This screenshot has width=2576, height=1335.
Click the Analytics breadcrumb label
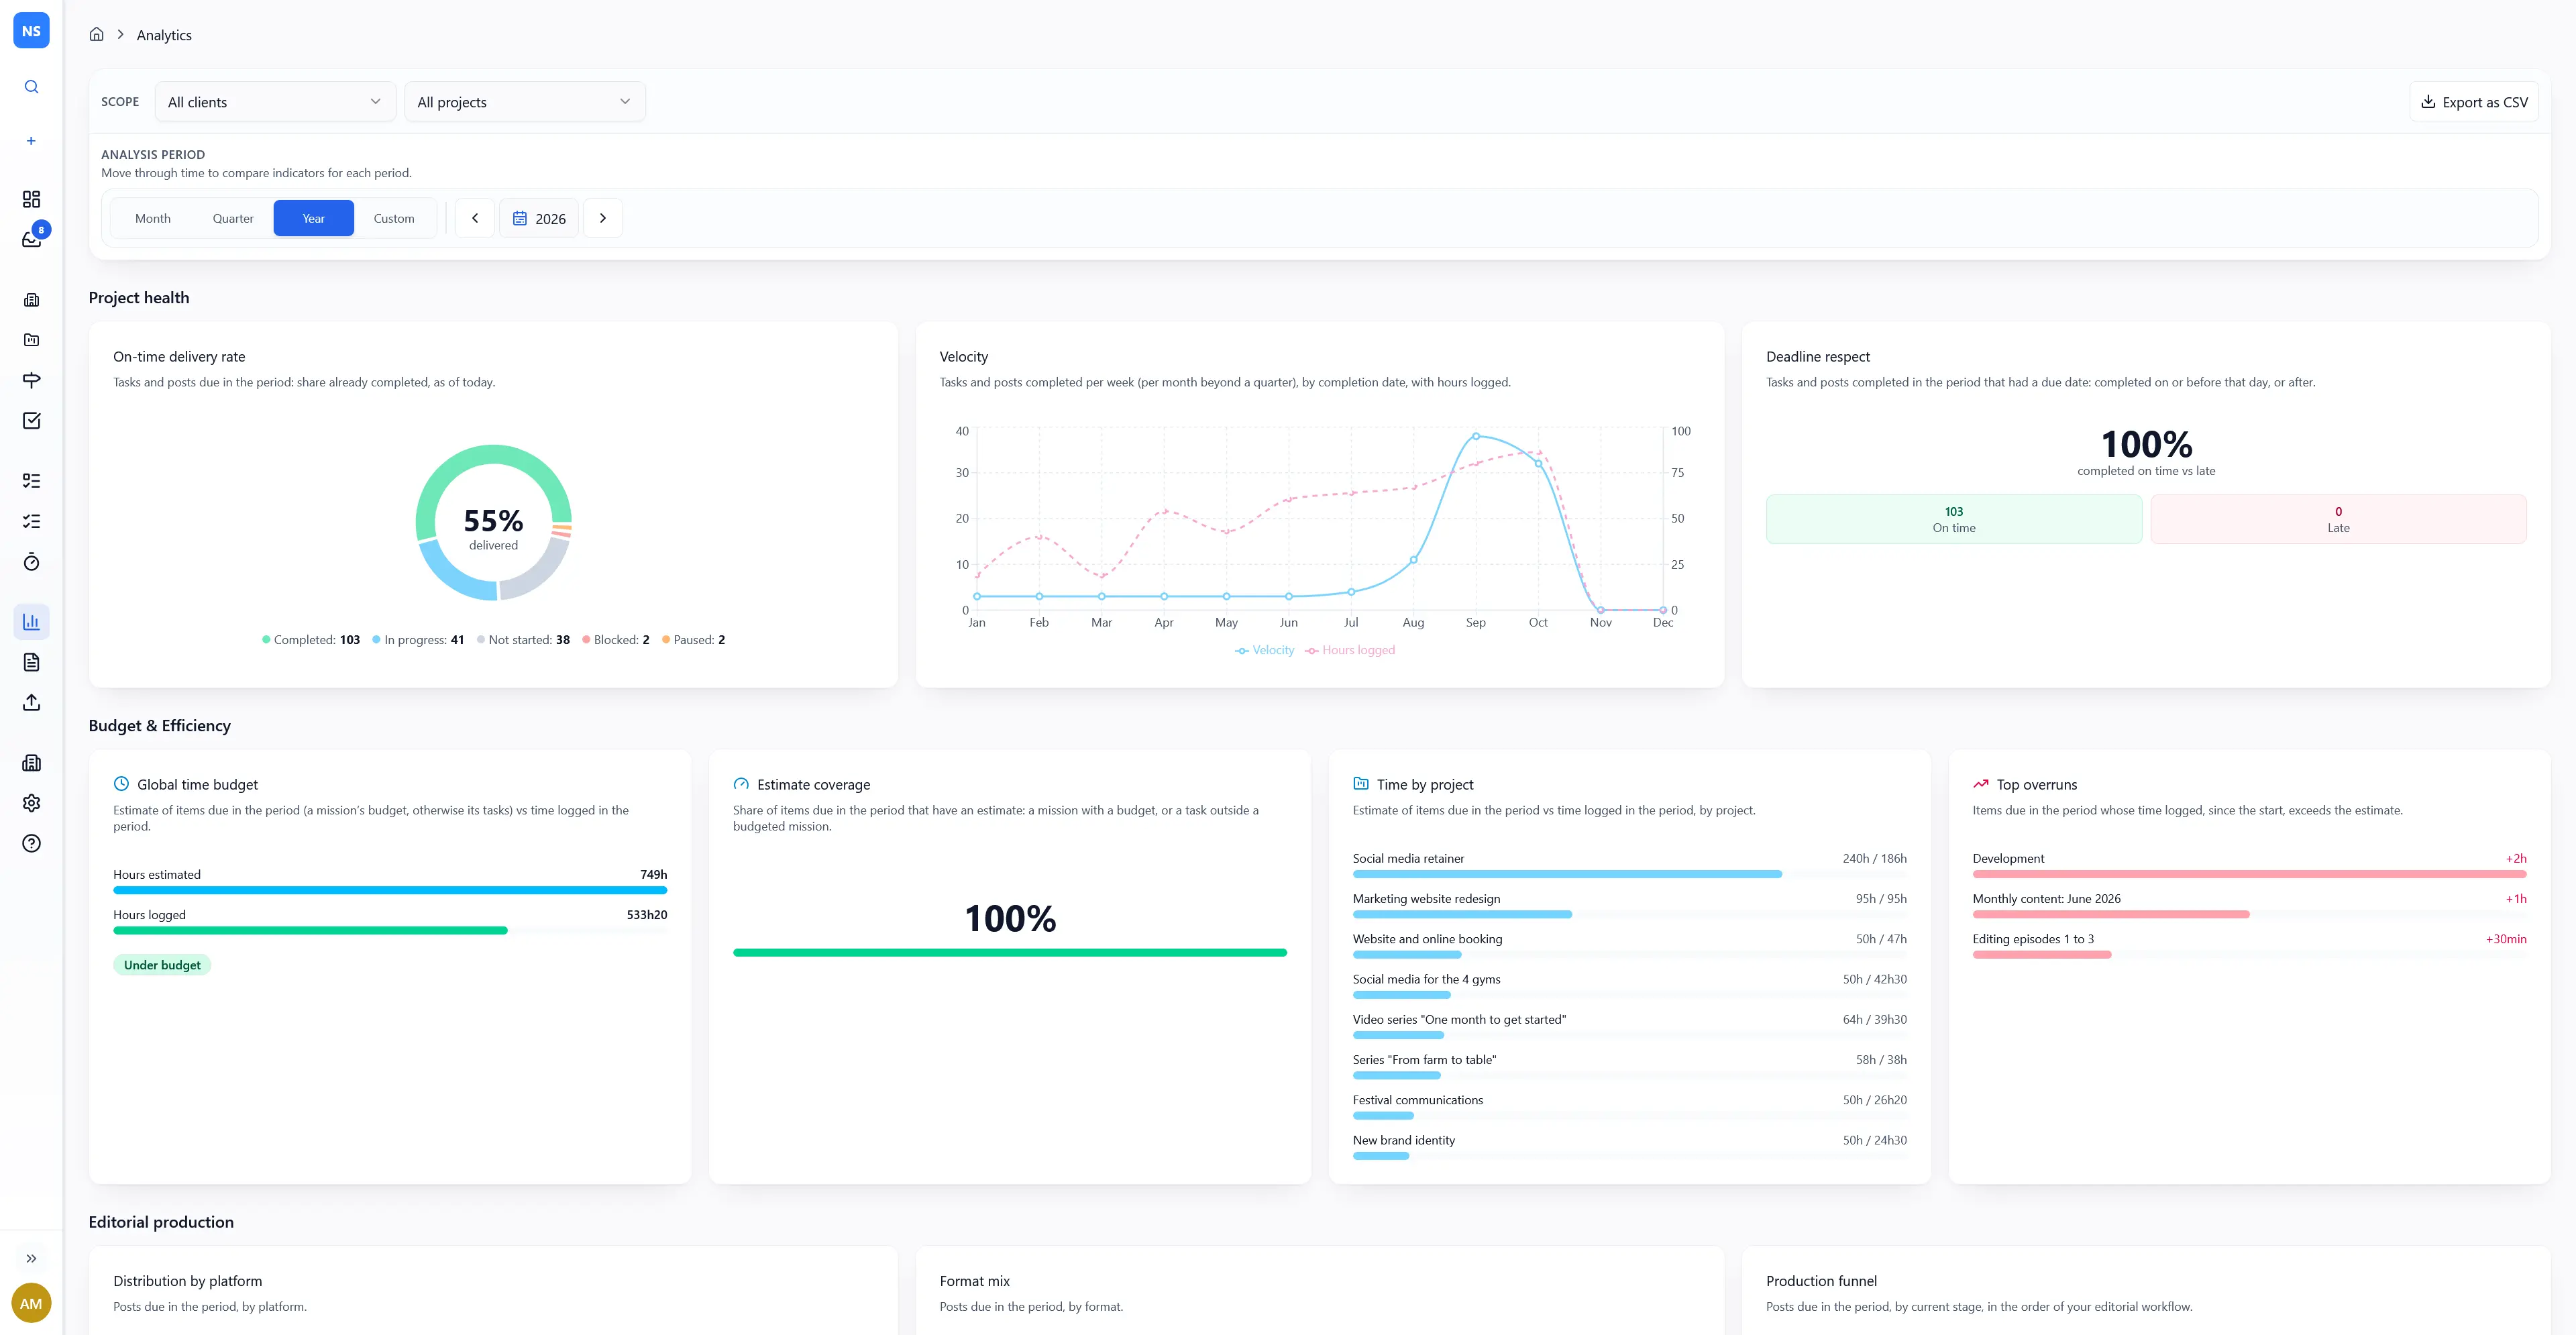164,35
